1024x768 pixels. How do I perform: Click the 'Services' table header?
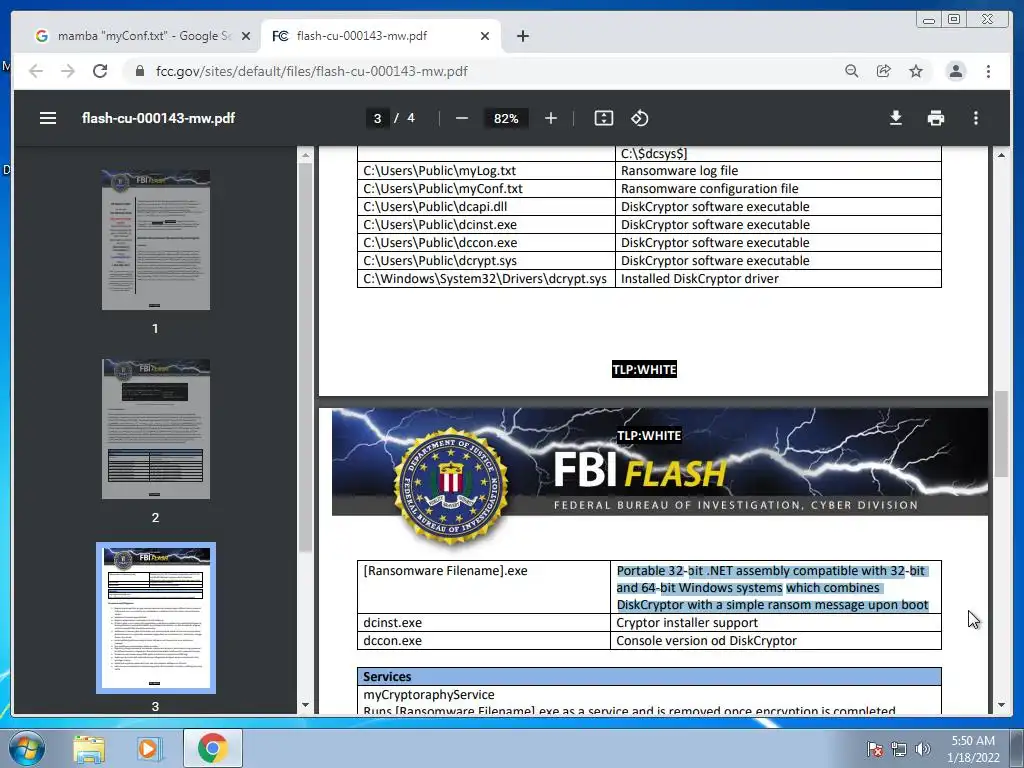click(649, 677)
